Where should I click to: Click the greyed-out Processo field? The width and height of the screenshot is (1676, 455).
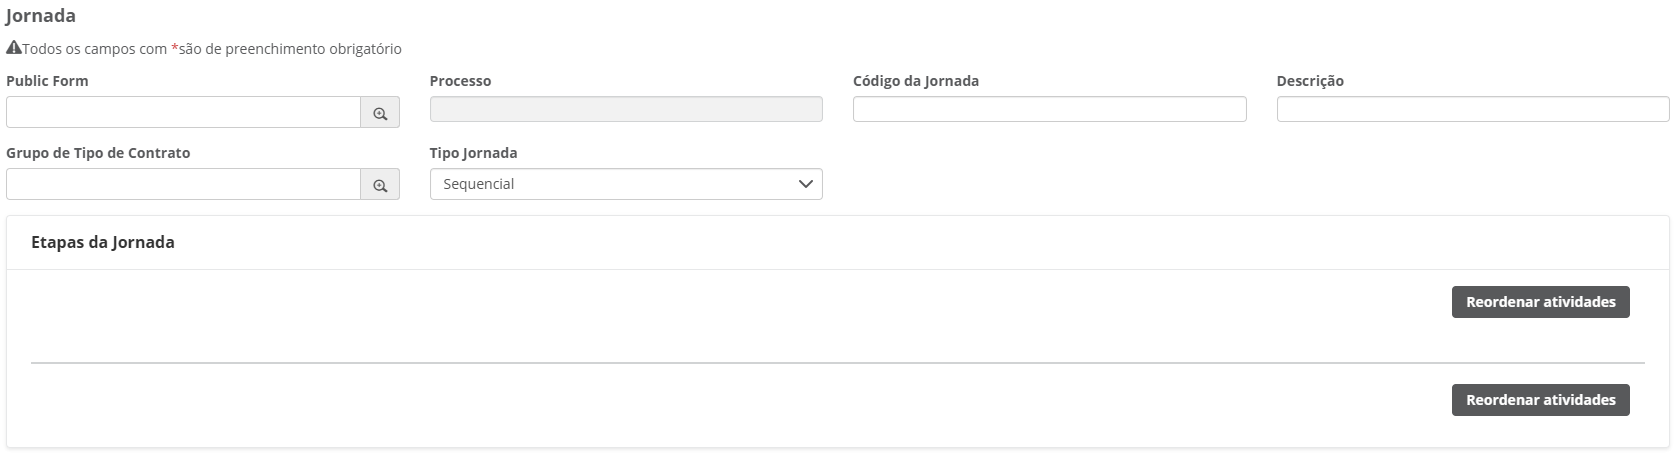pos(626,109)
